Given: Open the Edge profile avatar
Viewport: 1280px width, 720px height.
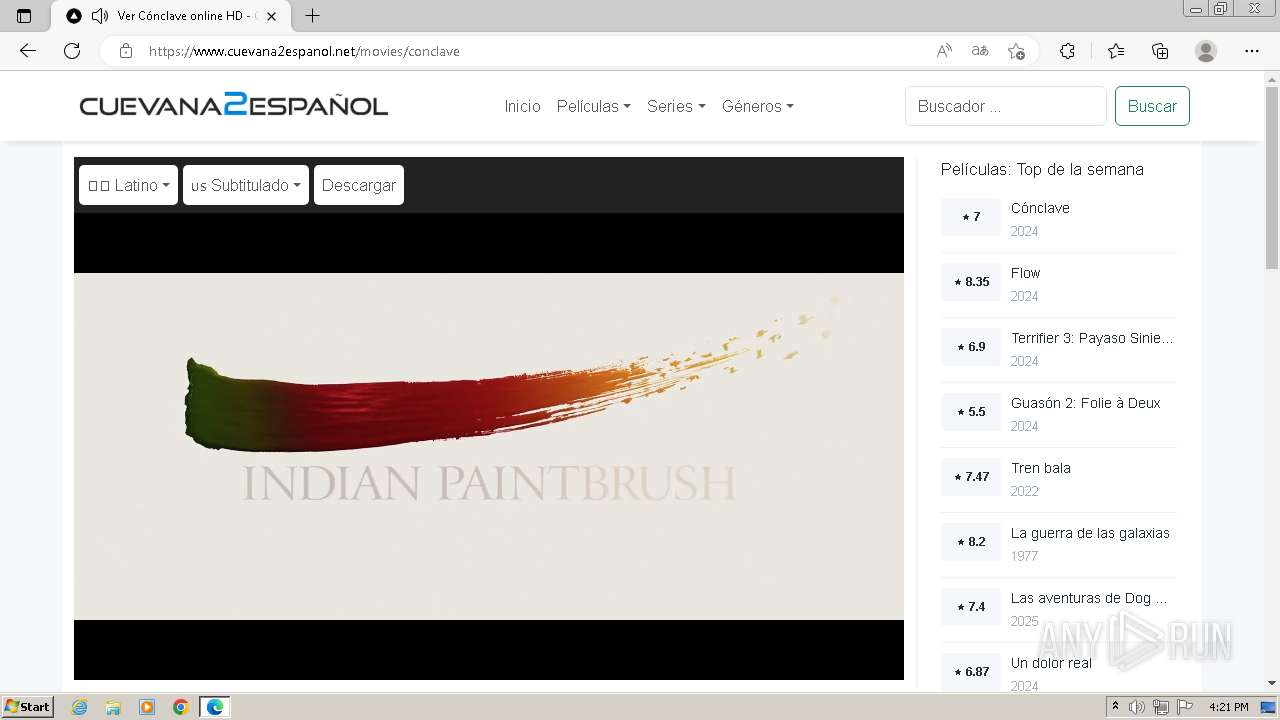Looking at the screenshot, I should (x=1206, y=51).
